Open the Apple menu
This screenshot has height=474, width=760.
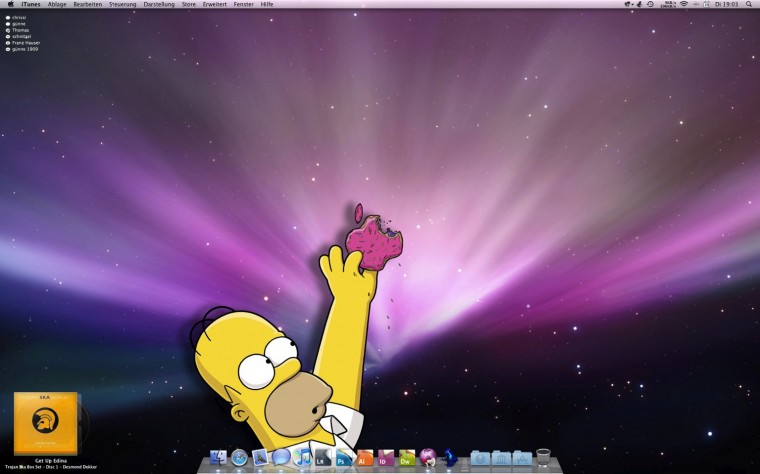click(11, 4)
